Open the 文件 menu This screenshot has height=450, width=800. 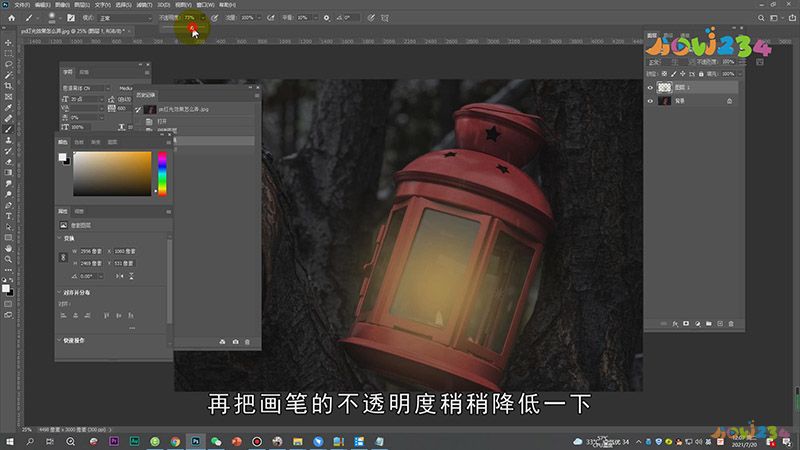click(22, 5)
